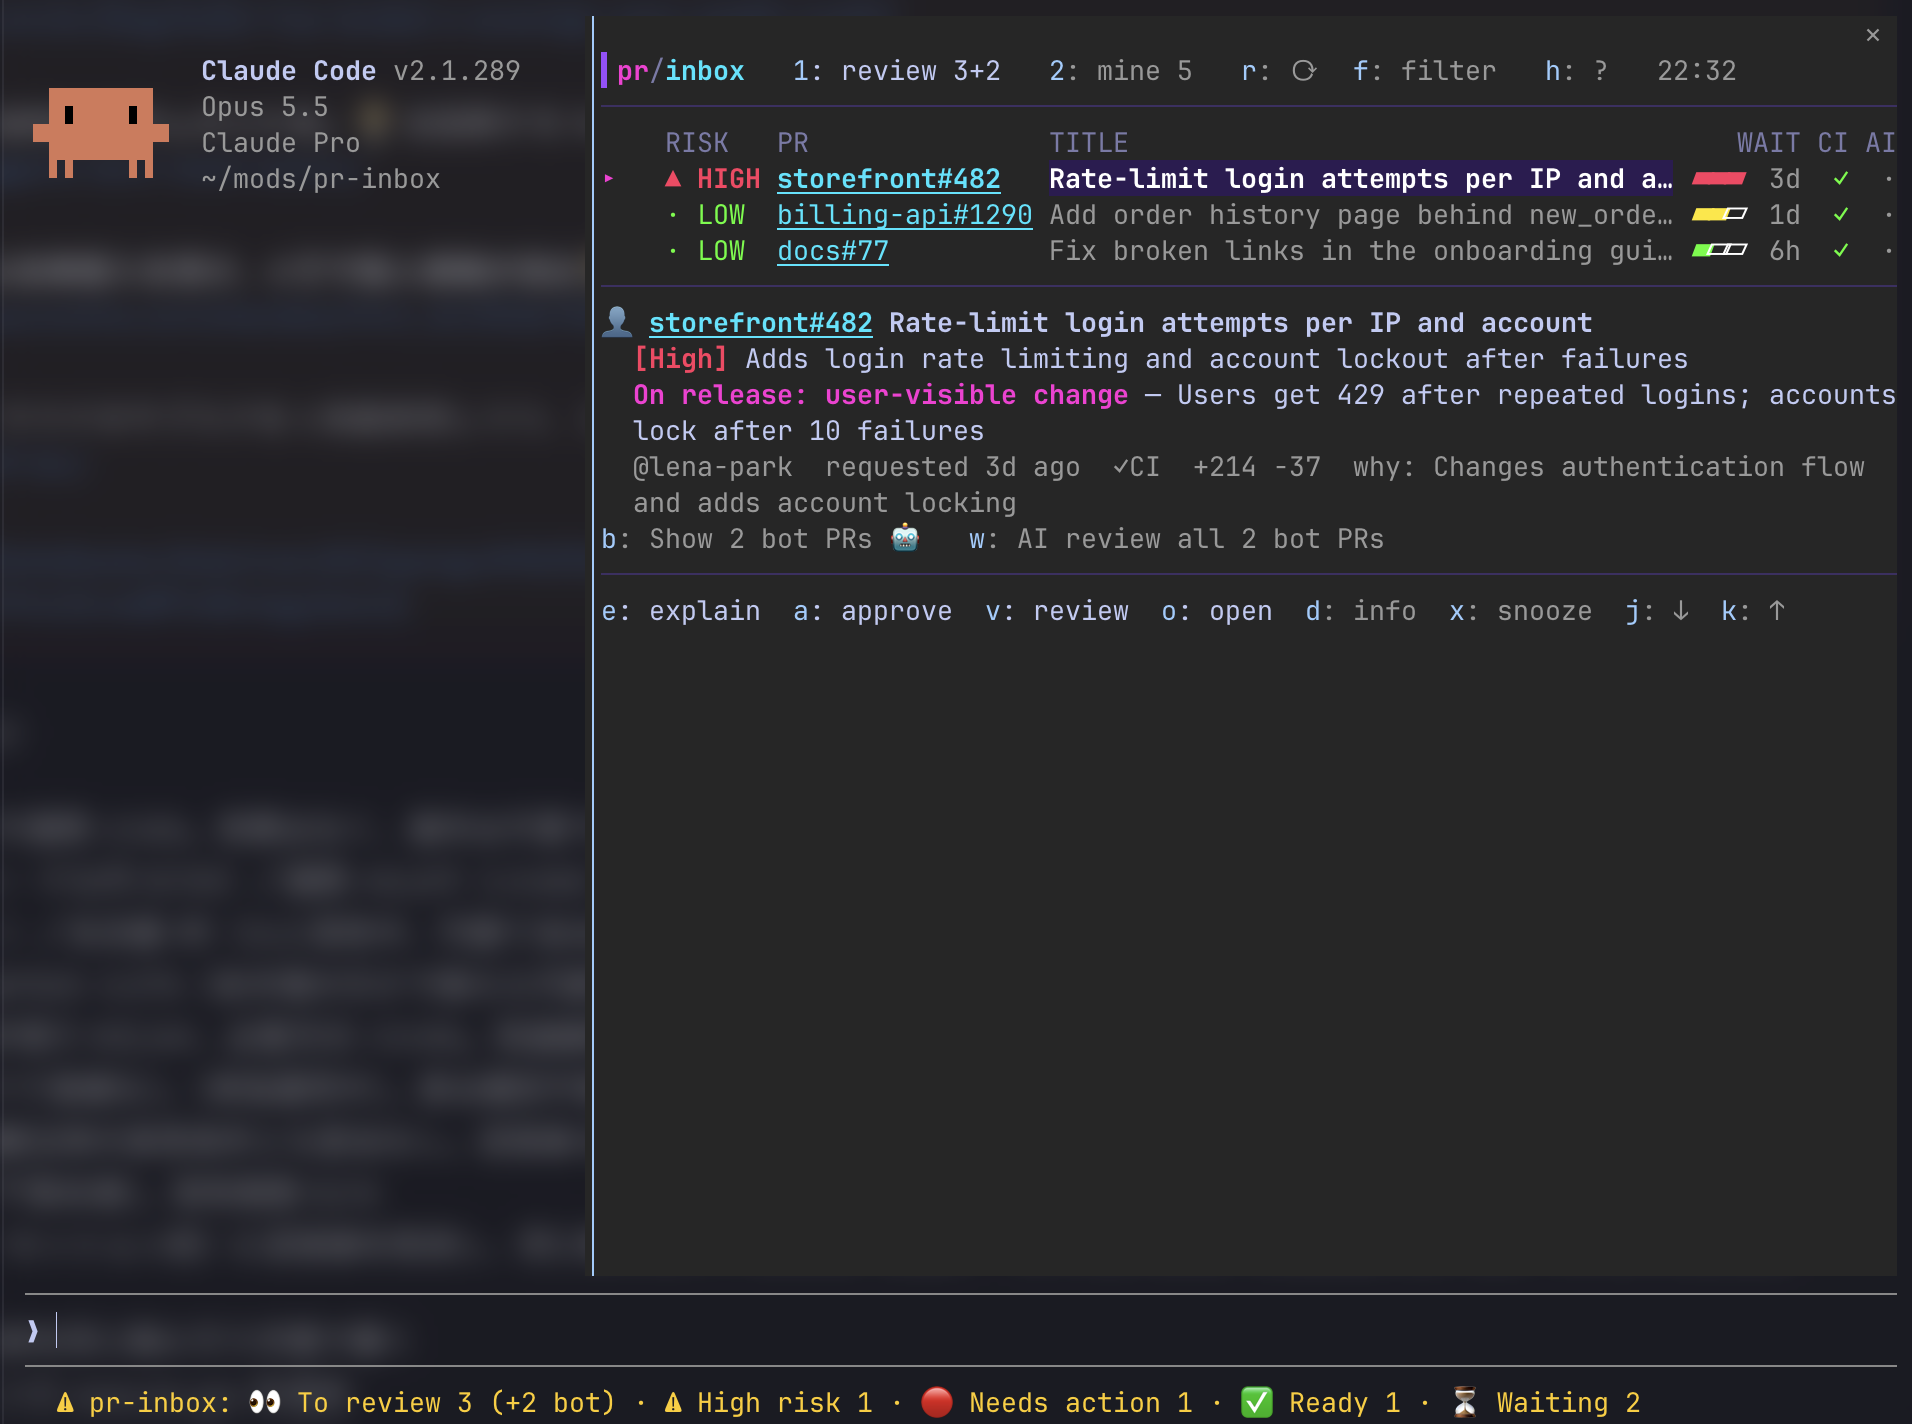Click the CI checkmark for billing-api#1290 row

click(x=1841, y=215)
